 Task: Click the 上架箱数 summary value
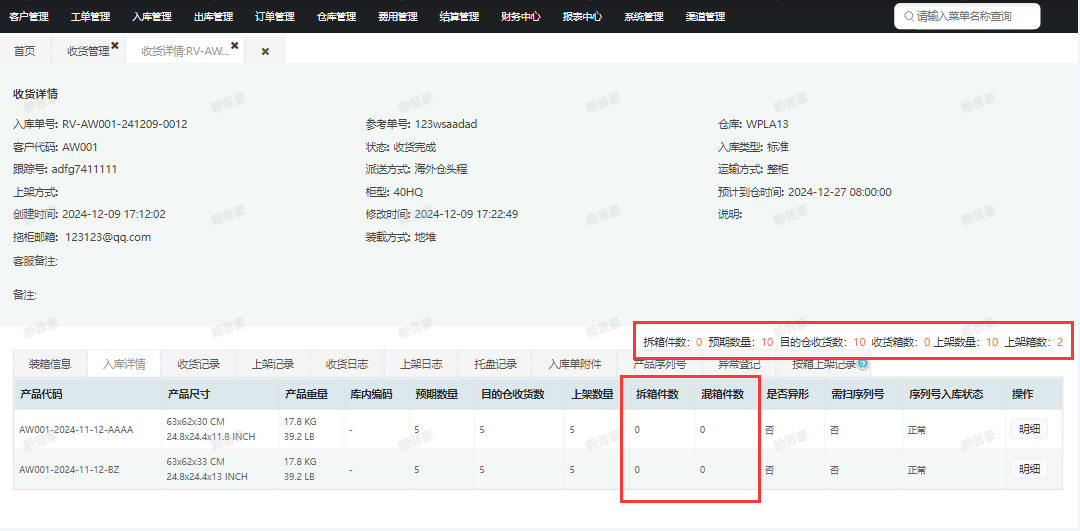click(x=1059, y=342)
